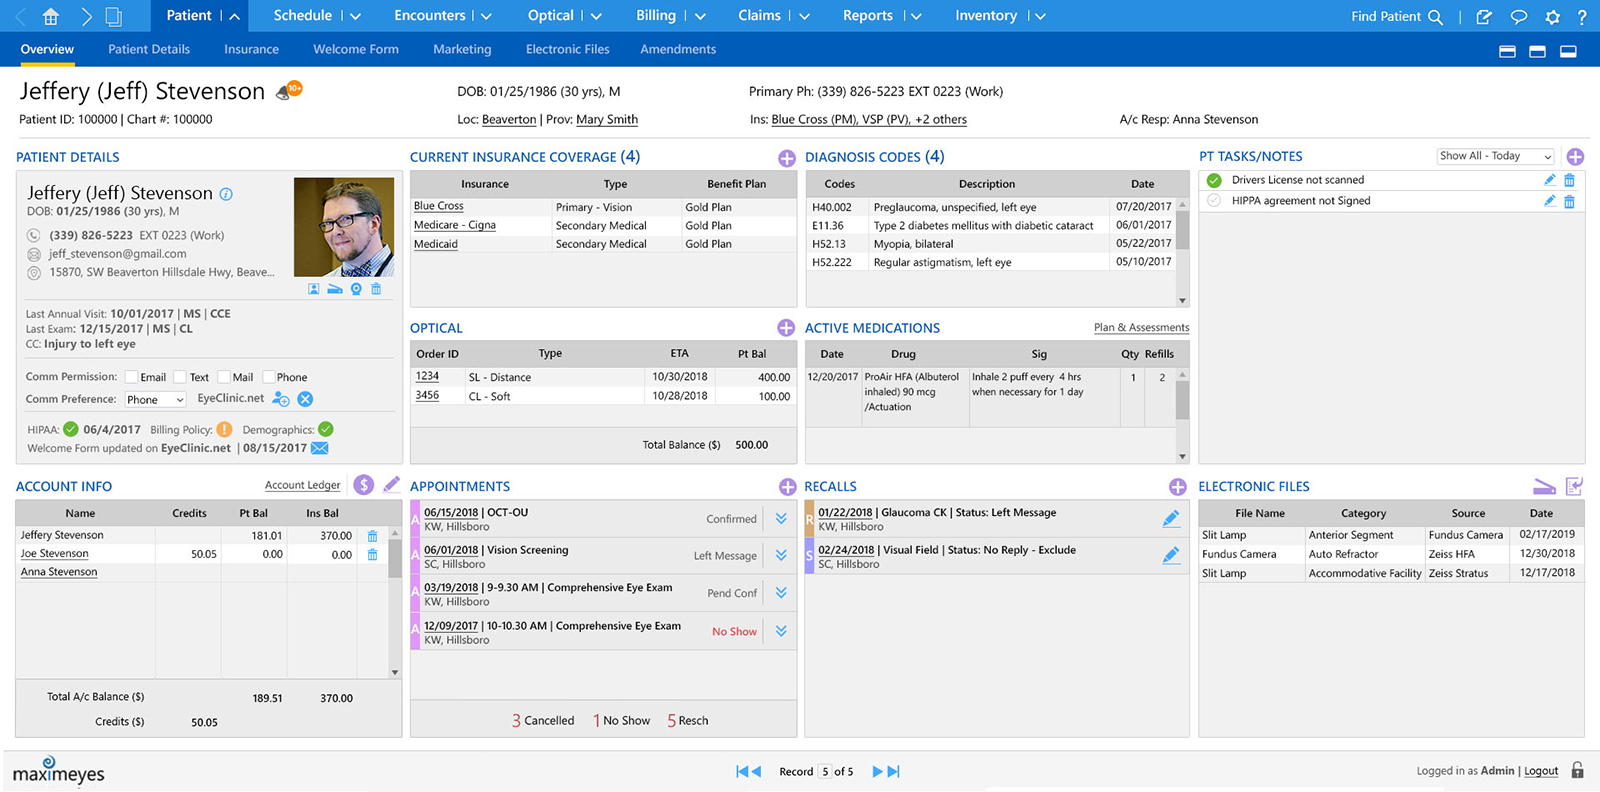1600x792 pixels.
Task: Click the home icon in top bar
Action: (51, 16)
